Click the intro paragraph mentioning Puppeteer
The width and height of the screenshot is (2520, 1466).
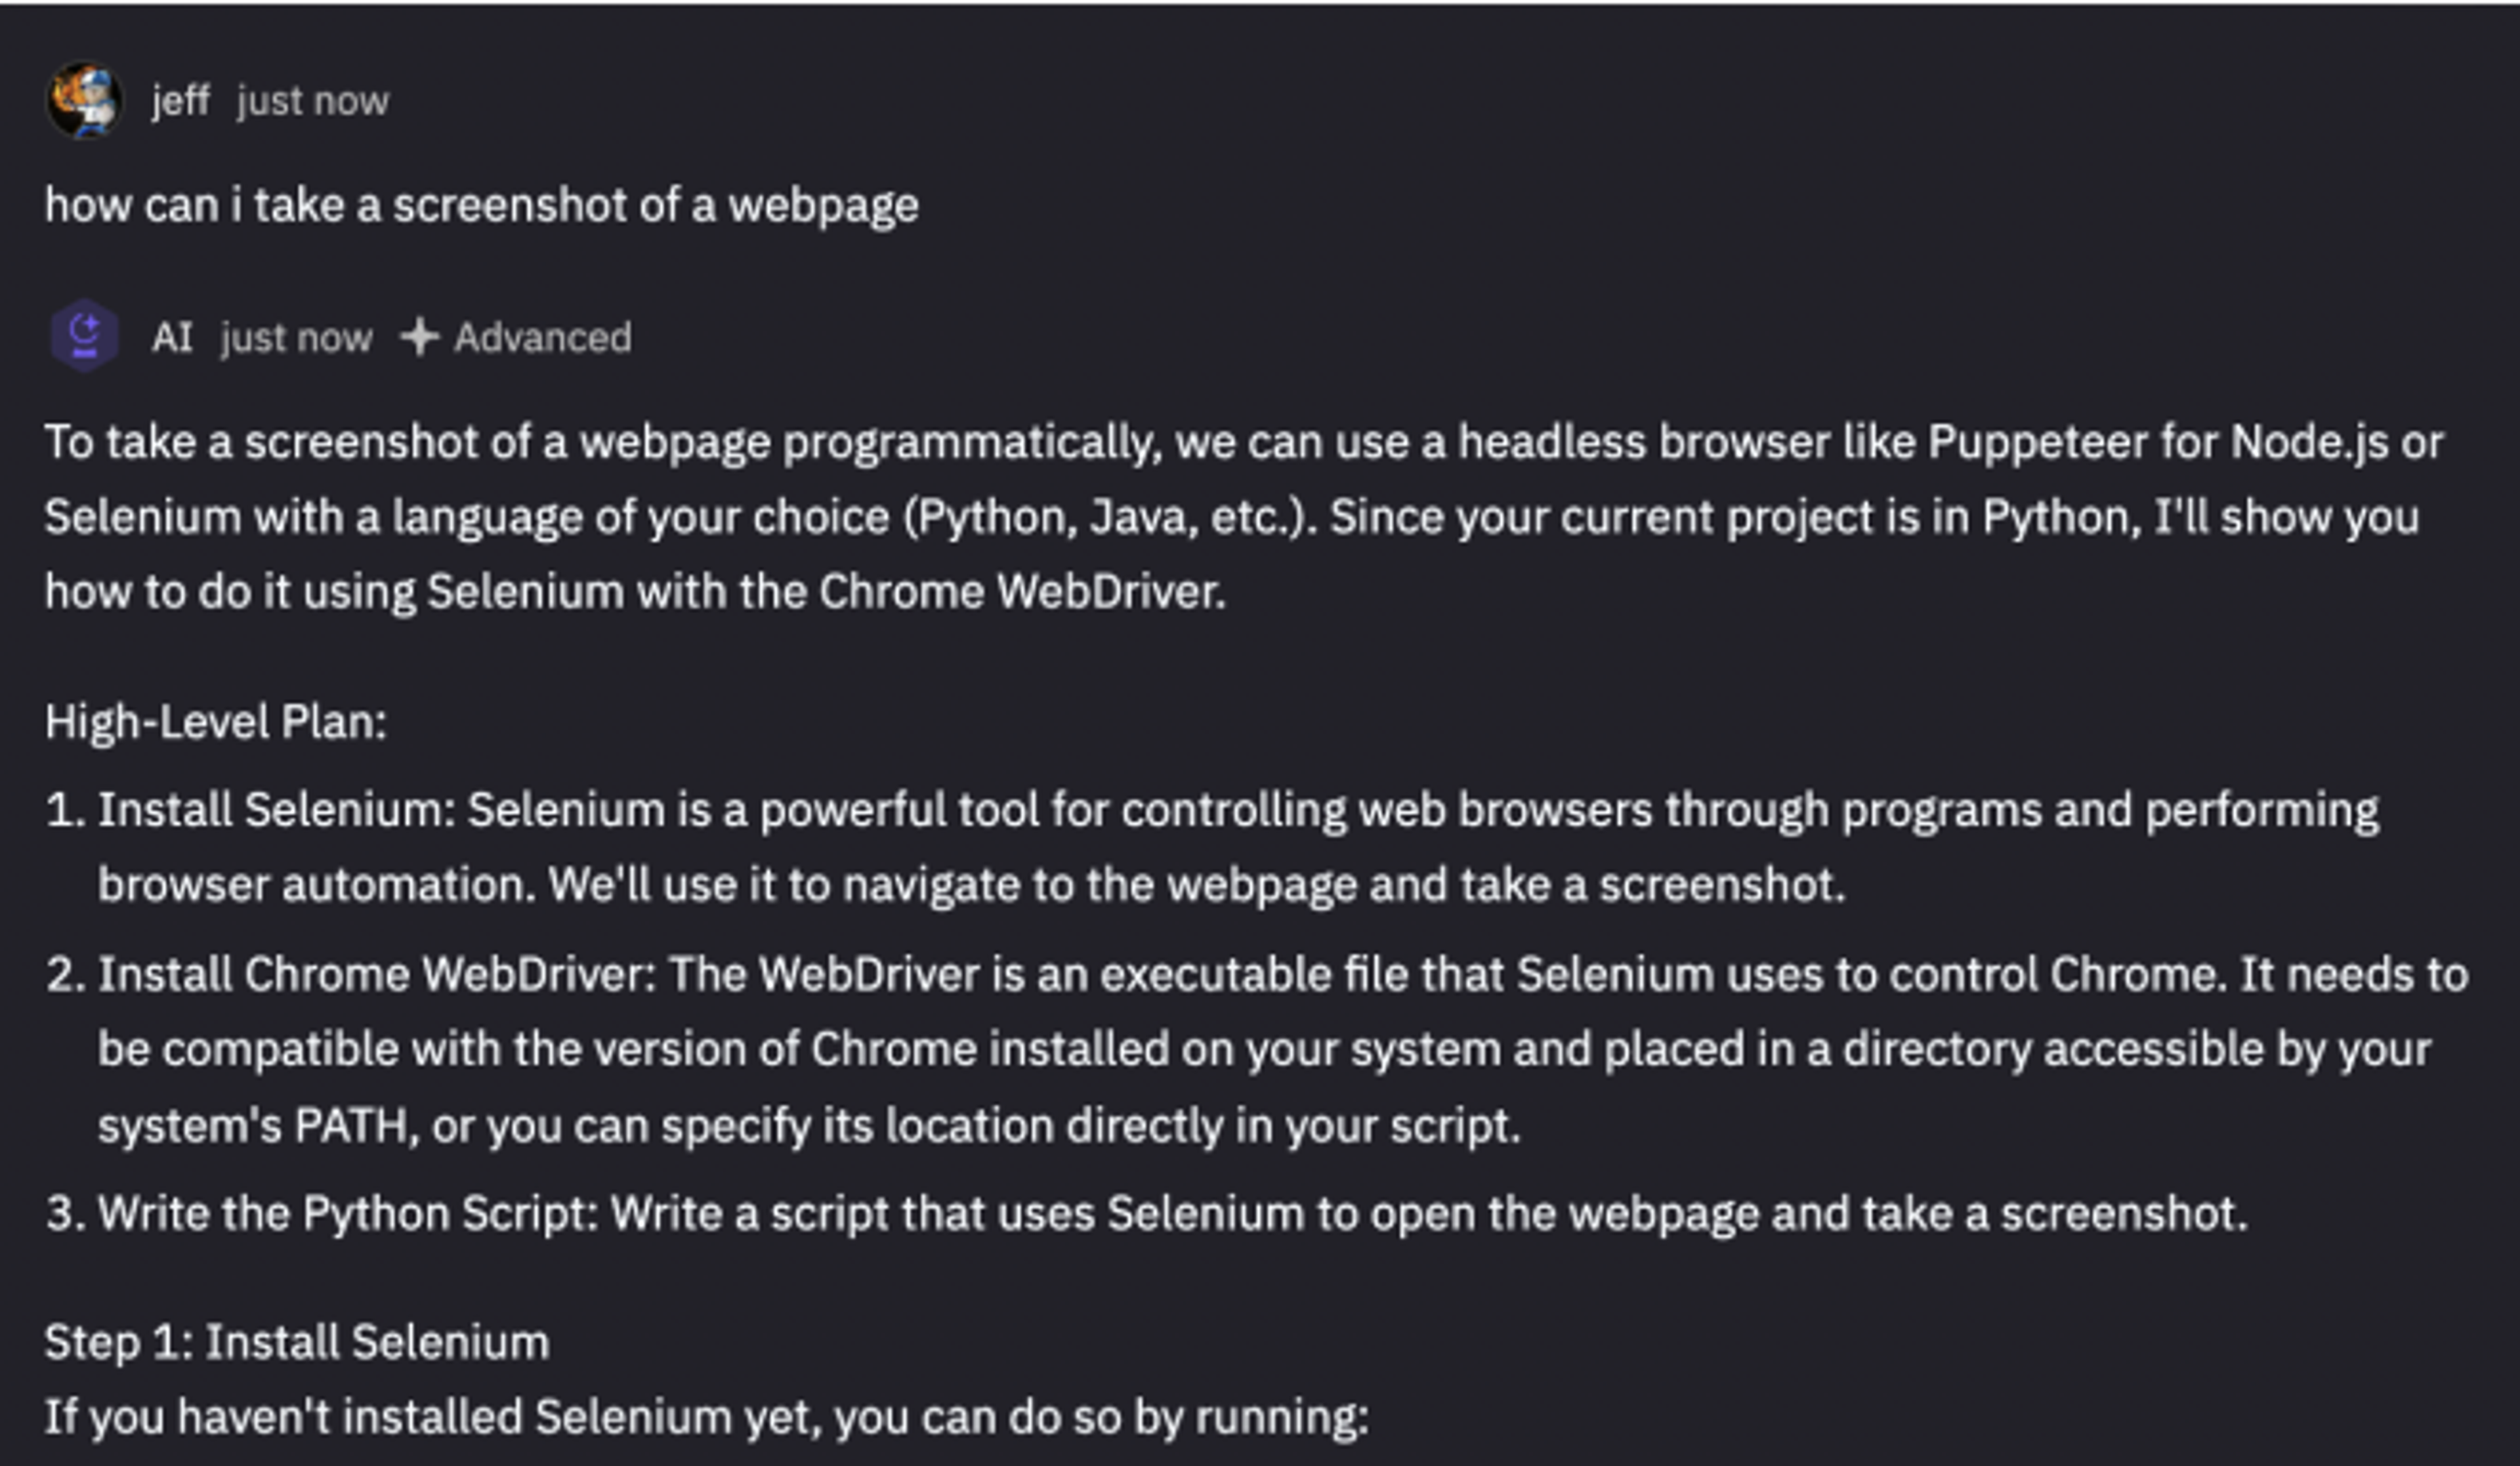(x=1240, y=516)
